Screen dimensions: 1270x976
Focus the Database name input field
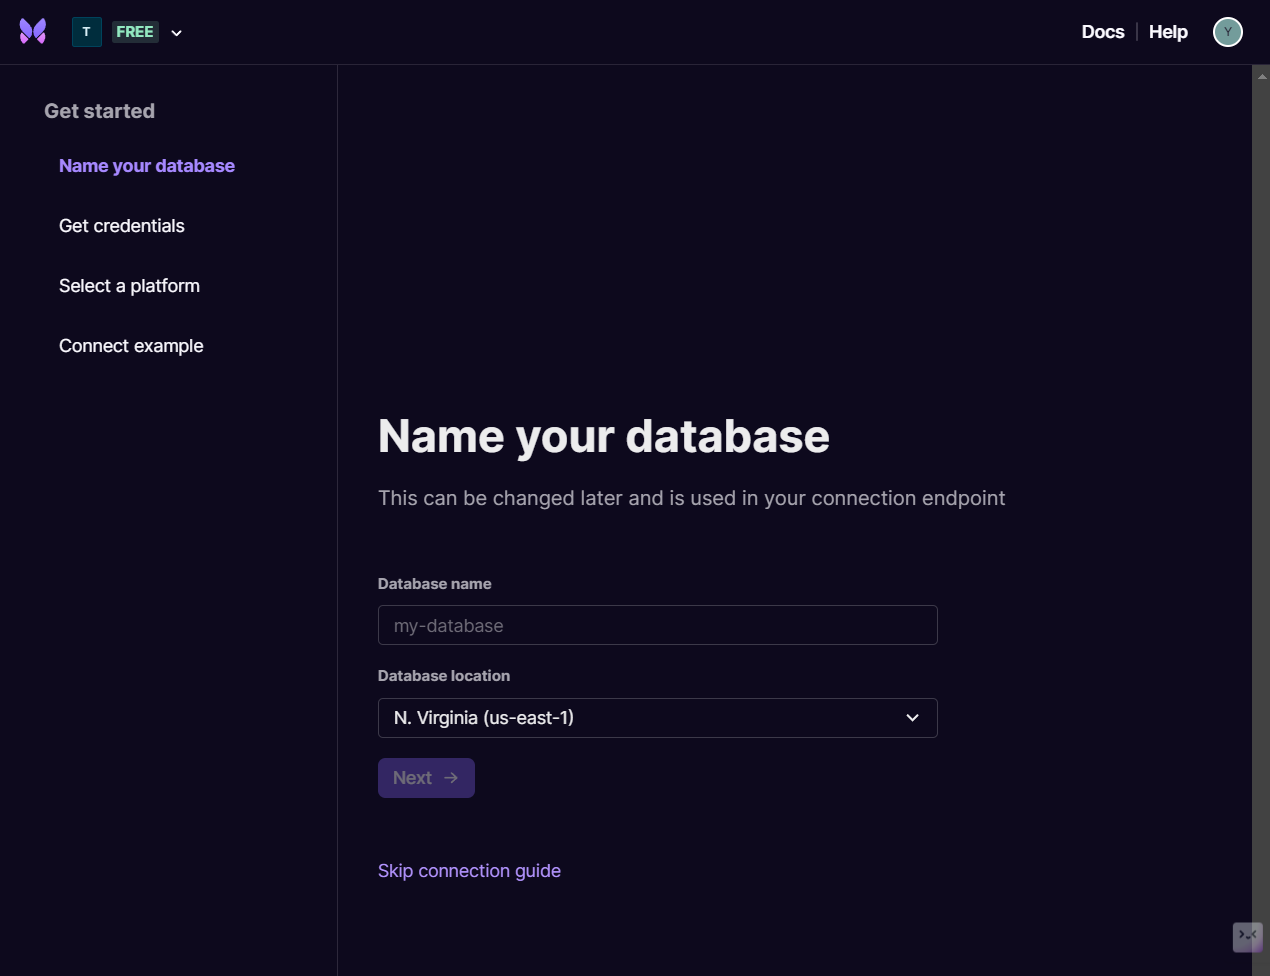pos(657,625)
